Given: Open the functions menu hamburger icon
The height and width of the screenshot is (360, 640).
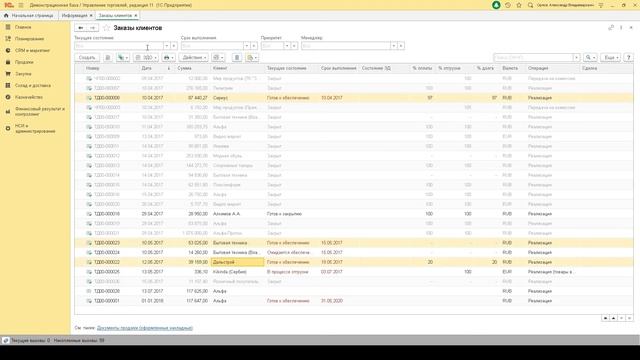Looking at the screenshot, I should coord(21,5).
